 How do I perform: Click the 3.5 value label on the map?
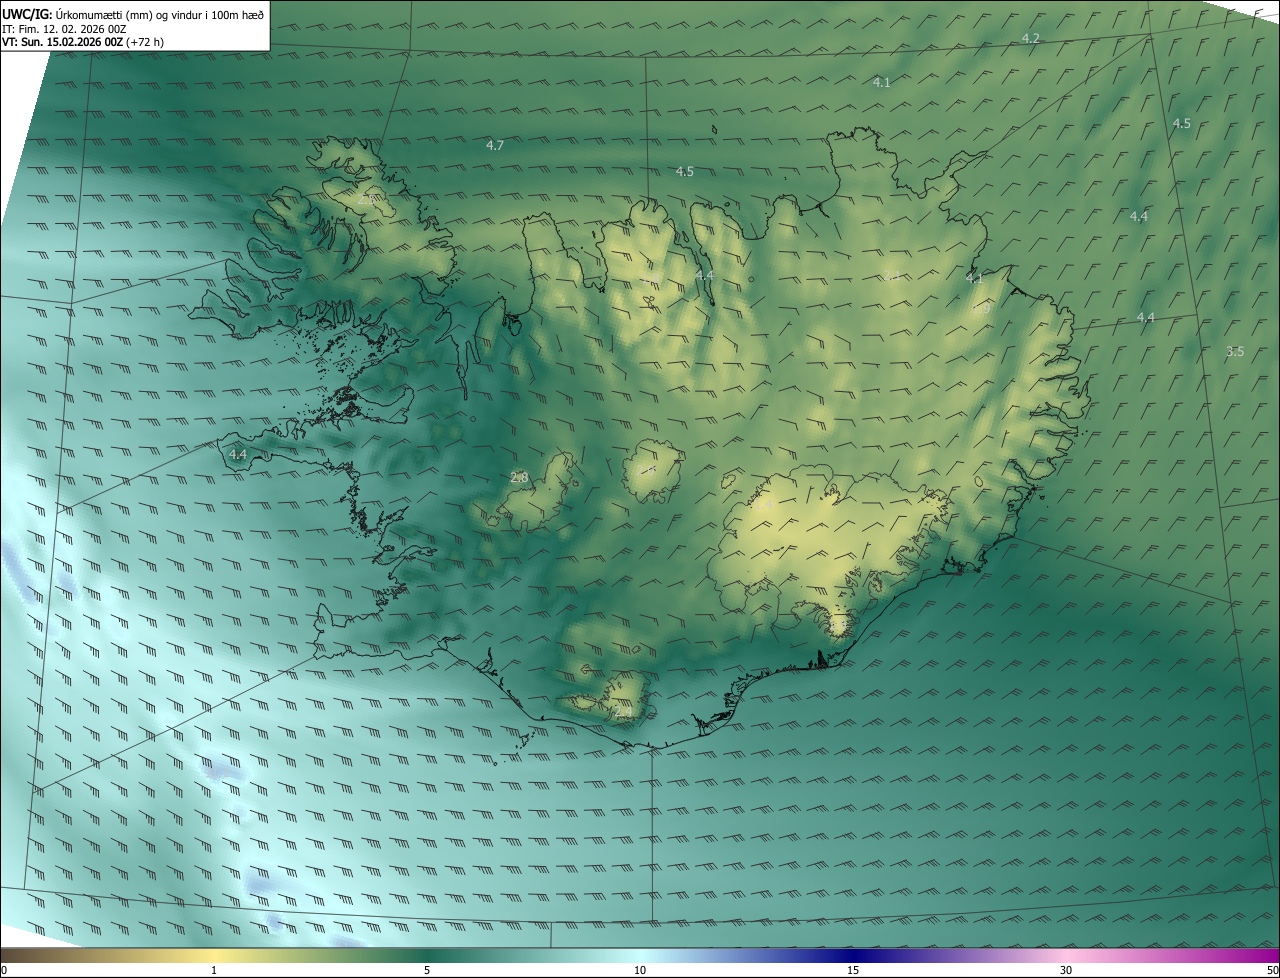point(1235,352)
